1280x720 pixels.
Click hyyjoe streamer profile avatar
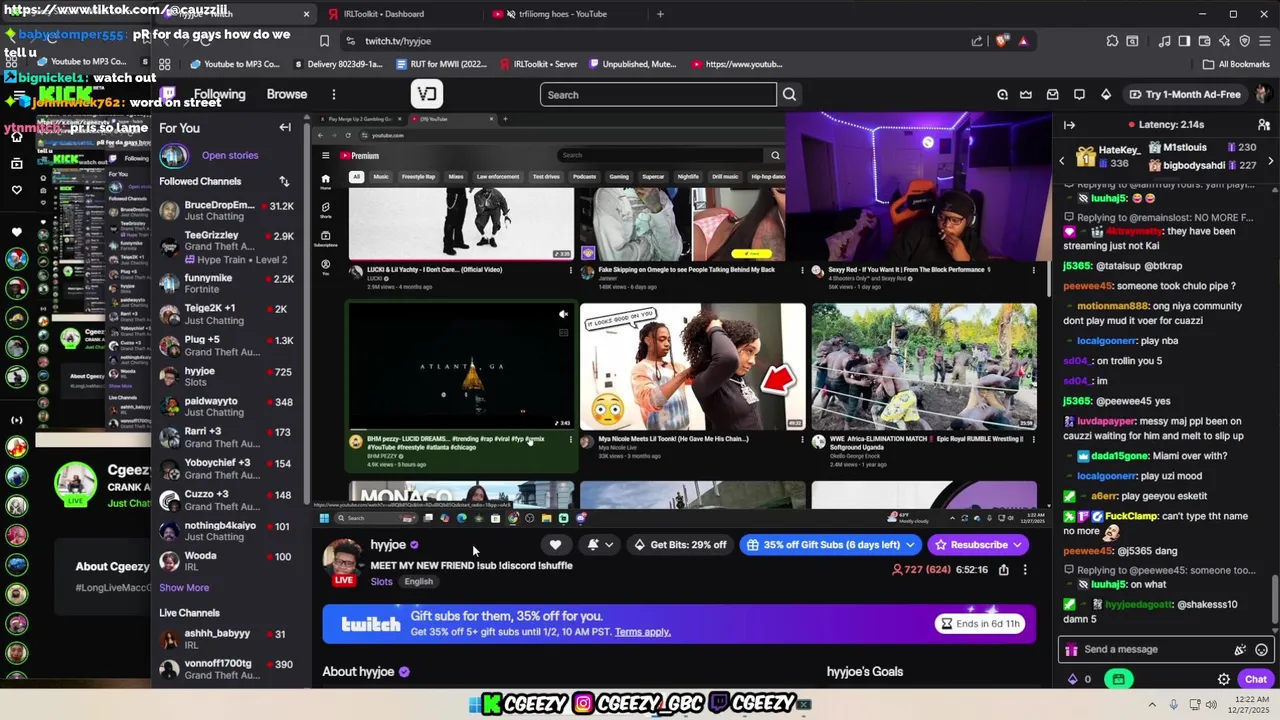click(x=343, y=561)
